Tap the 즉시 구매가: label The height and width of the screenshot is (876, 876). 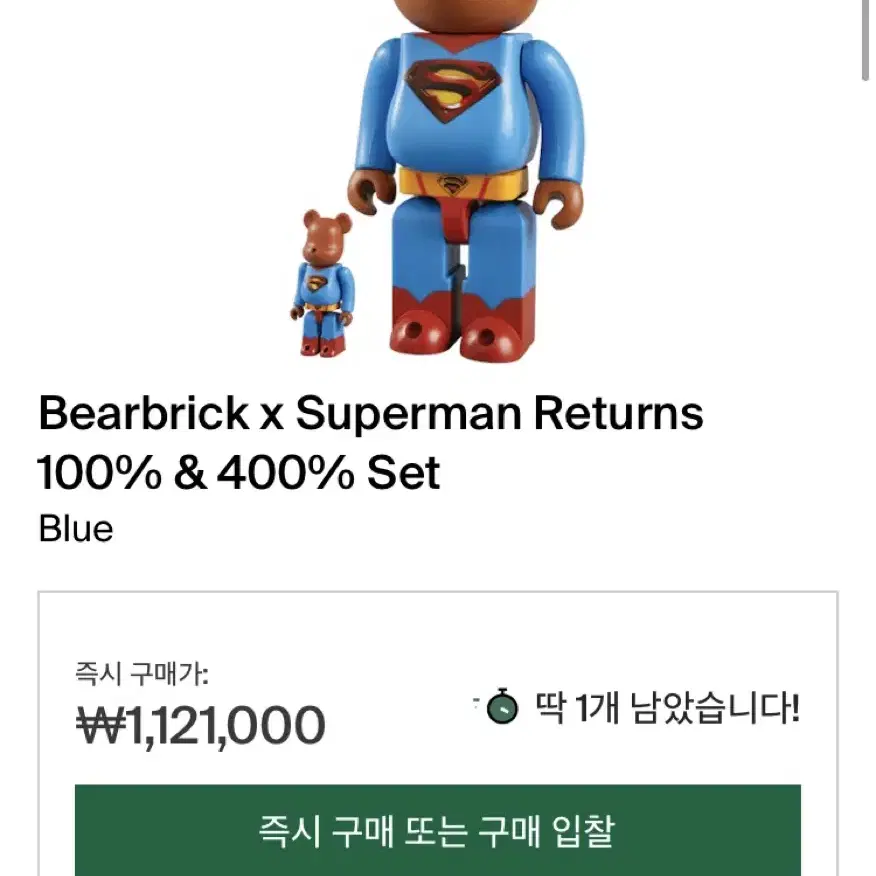click(142, 673)
